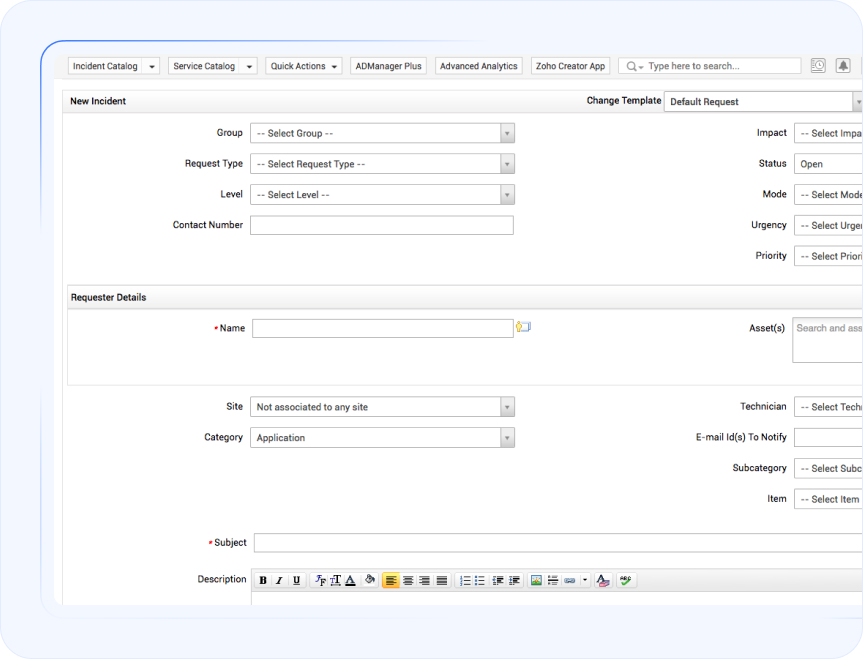This screenshot has height=659, width=863.
Task: Open the notifications bell icon
Action: coord(843,66)
